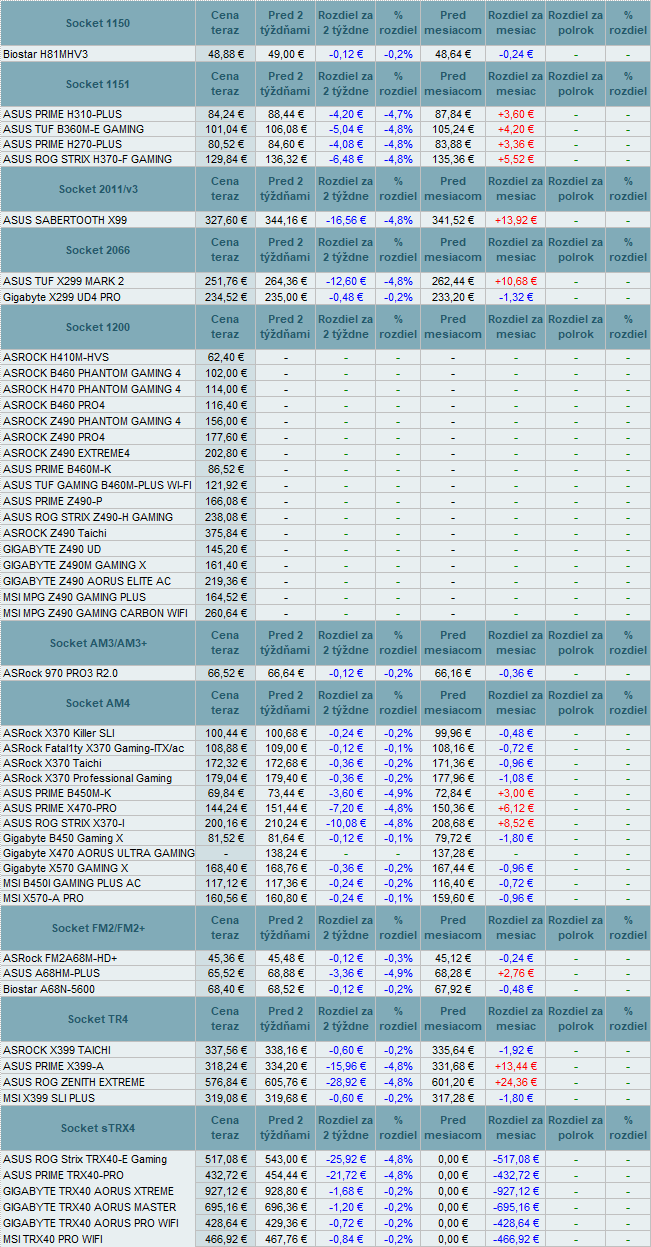Click ASUS PRIME H270-PLUS product name
651x1247 pixels.
(x=62, y=144)
